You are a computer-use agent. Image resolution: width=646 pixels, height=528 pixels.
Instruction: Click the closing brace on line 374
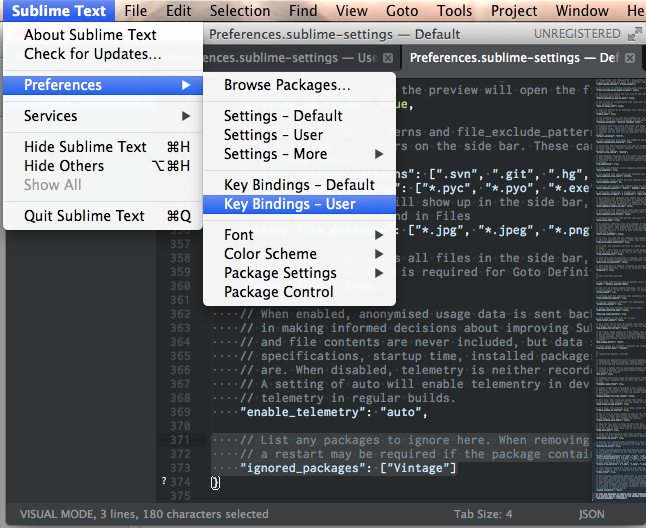pyautogui.click(x=215, y=483)
